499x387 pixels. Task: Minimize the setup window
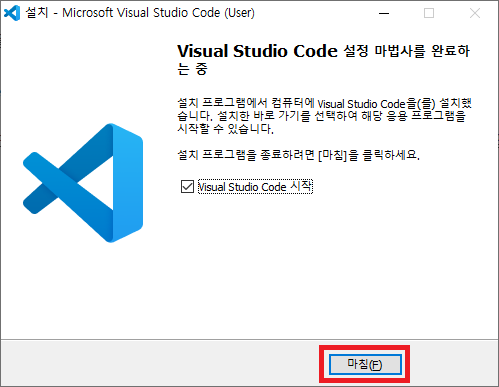[x=384, y=13]
